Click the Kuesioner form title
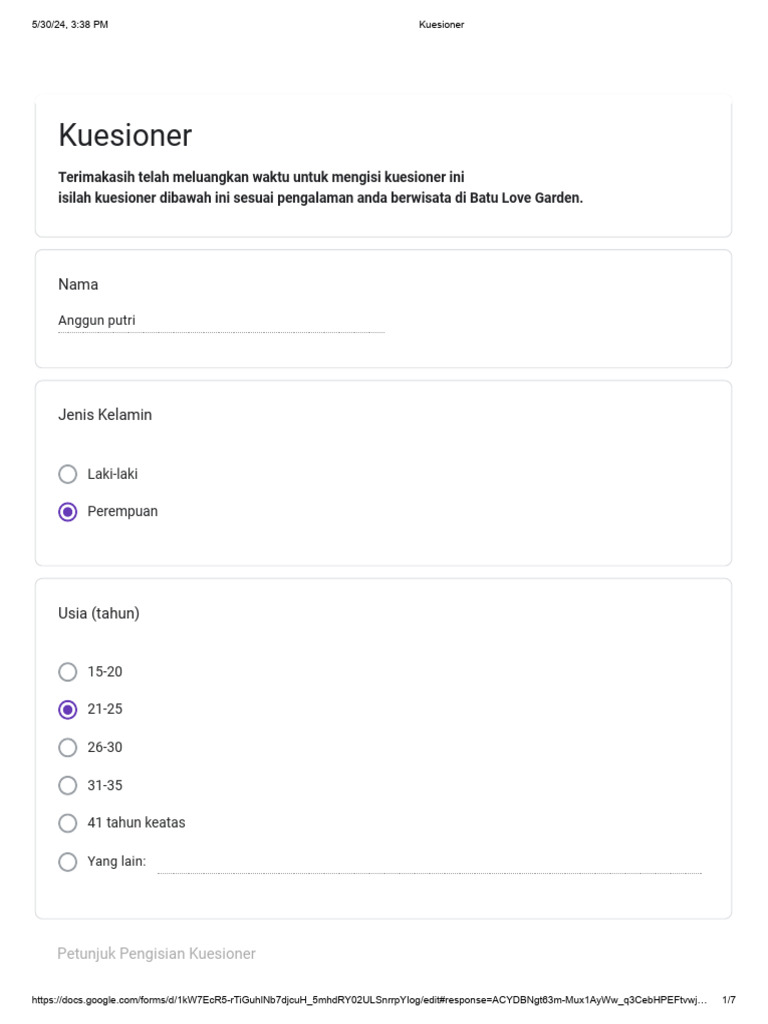Image resolution: width=768 pixels, height=1024 pixels. click(x=125, y=135)
